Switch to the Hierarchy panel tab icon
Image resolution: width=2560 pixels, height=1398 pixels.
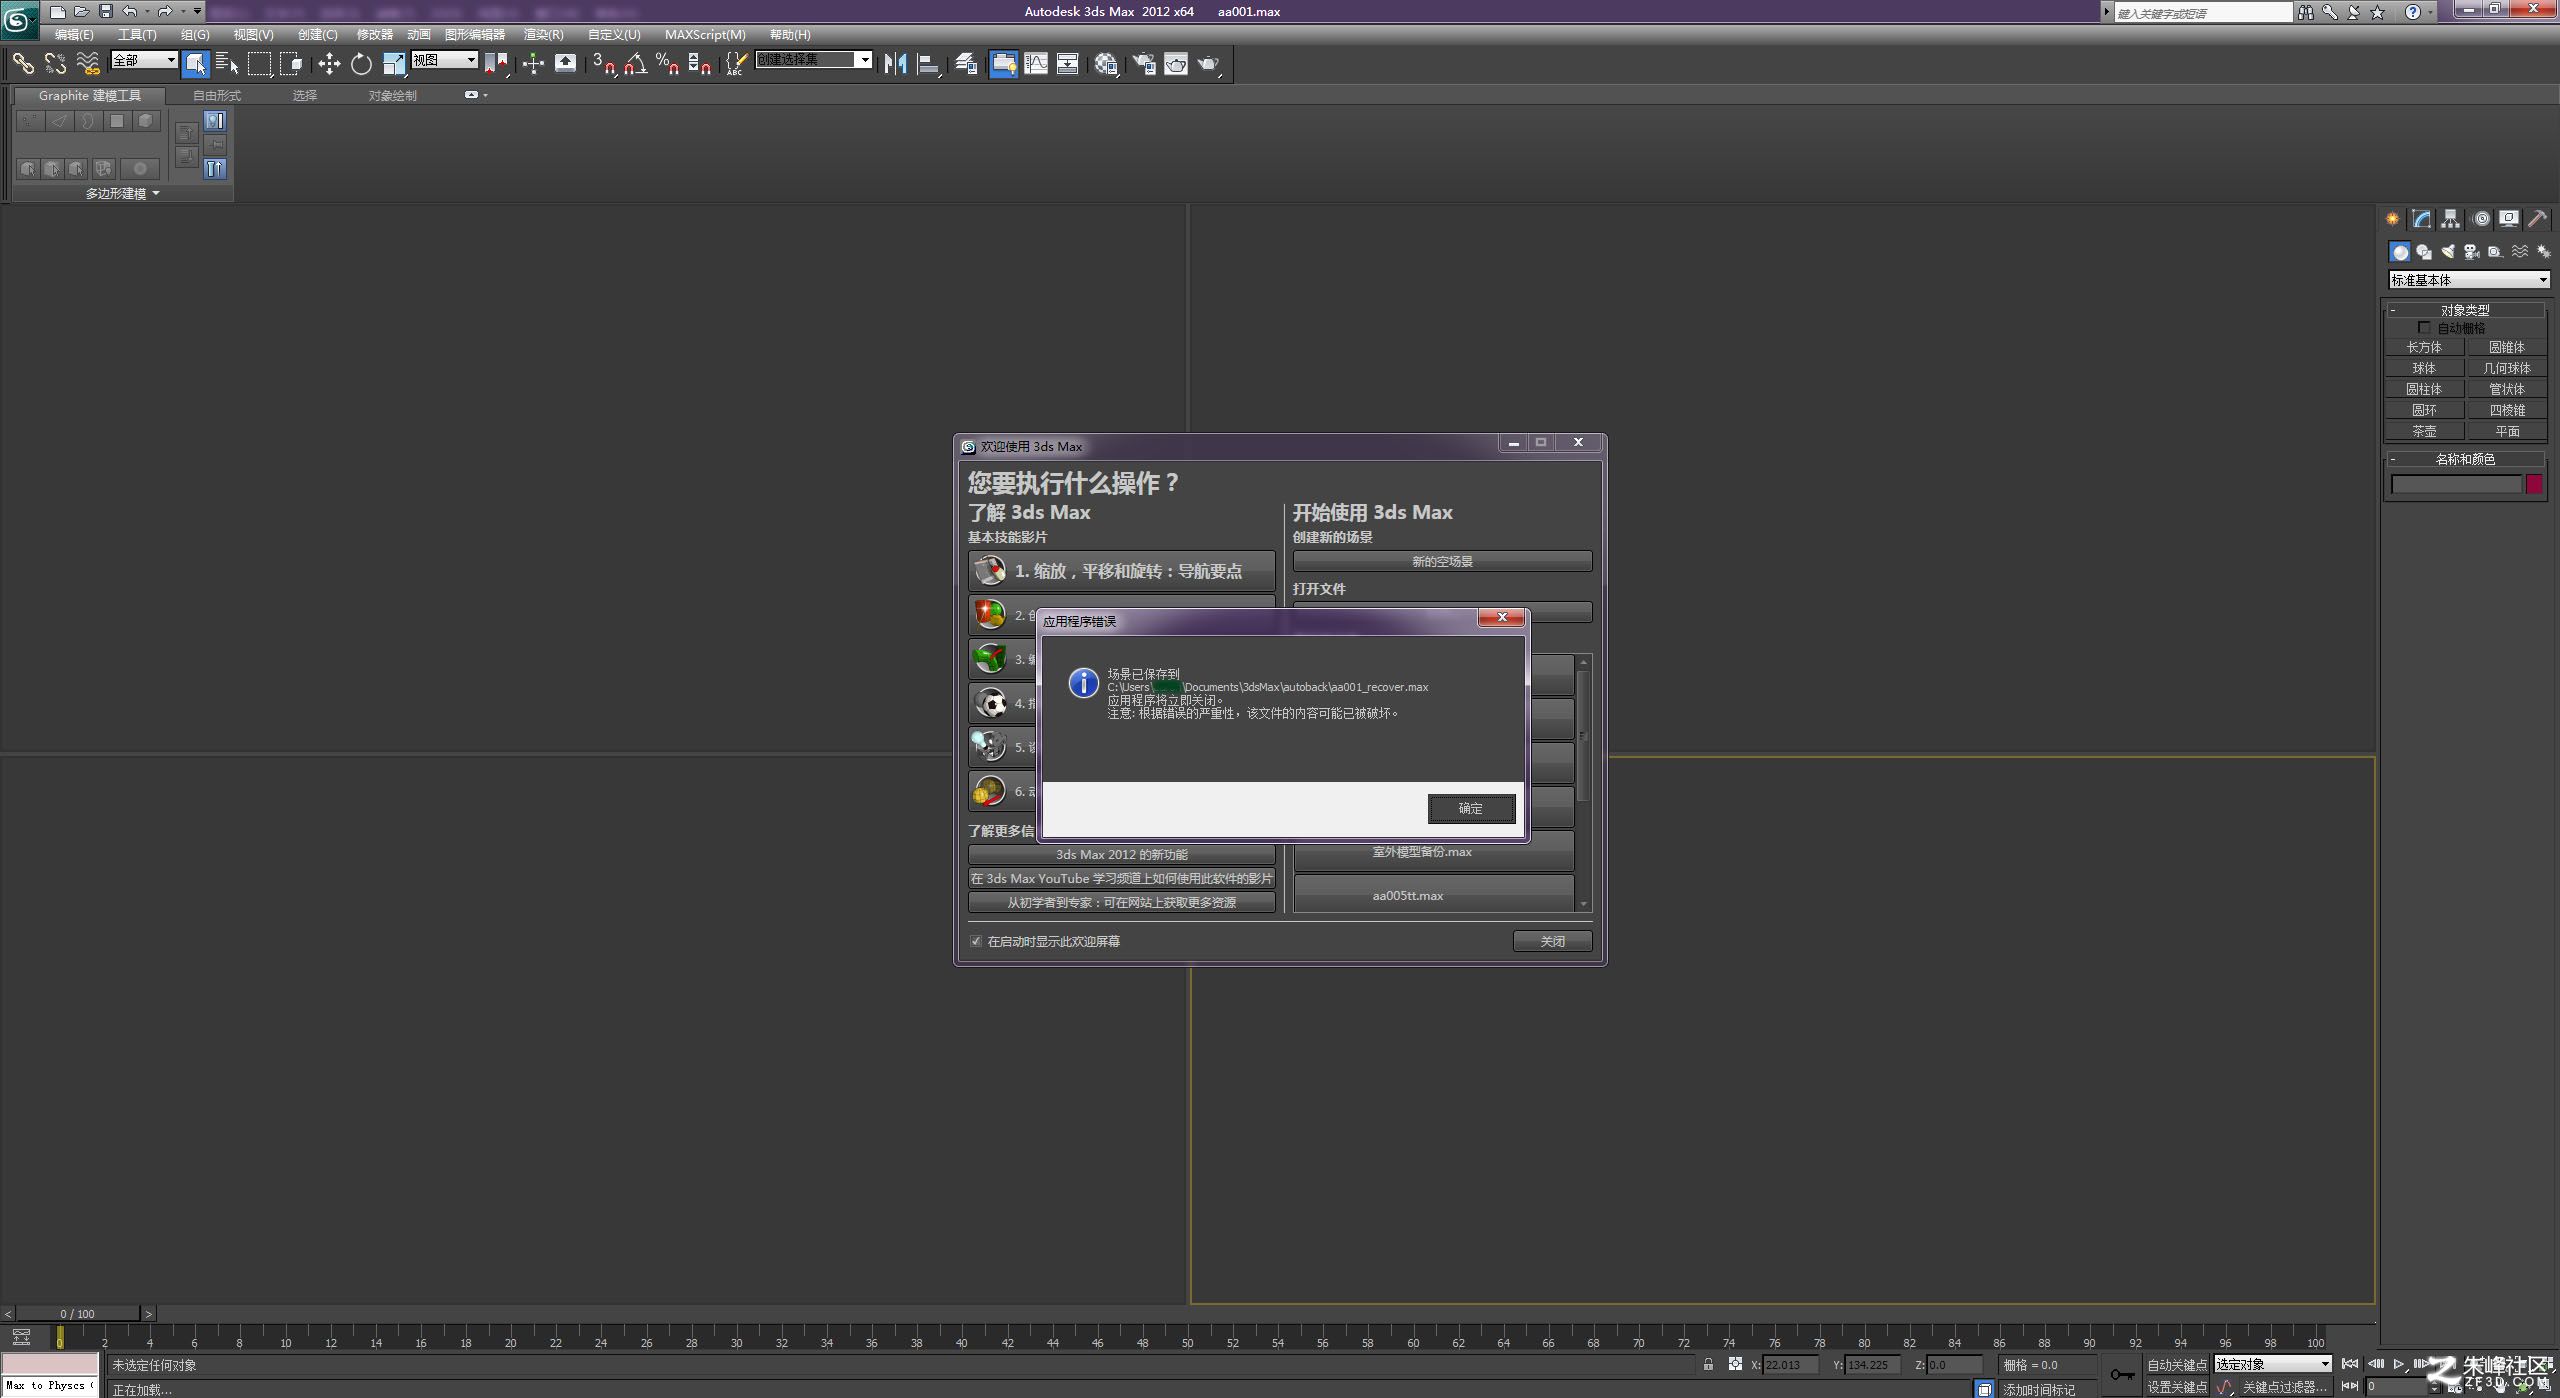pyautogui.click(x=2450, y=219)
